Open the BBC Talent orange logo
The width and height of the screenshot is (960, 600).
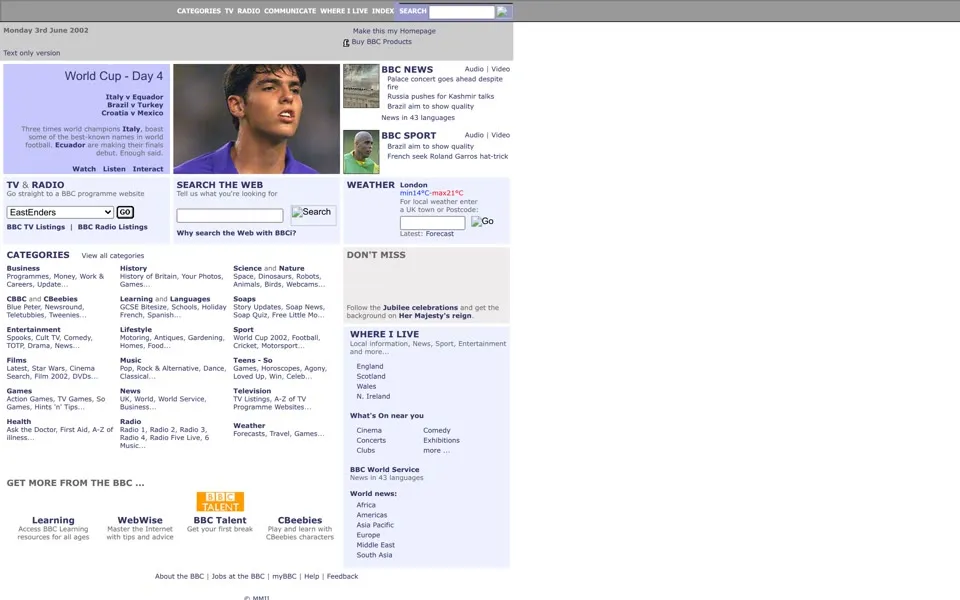click(x=220, y=501)
